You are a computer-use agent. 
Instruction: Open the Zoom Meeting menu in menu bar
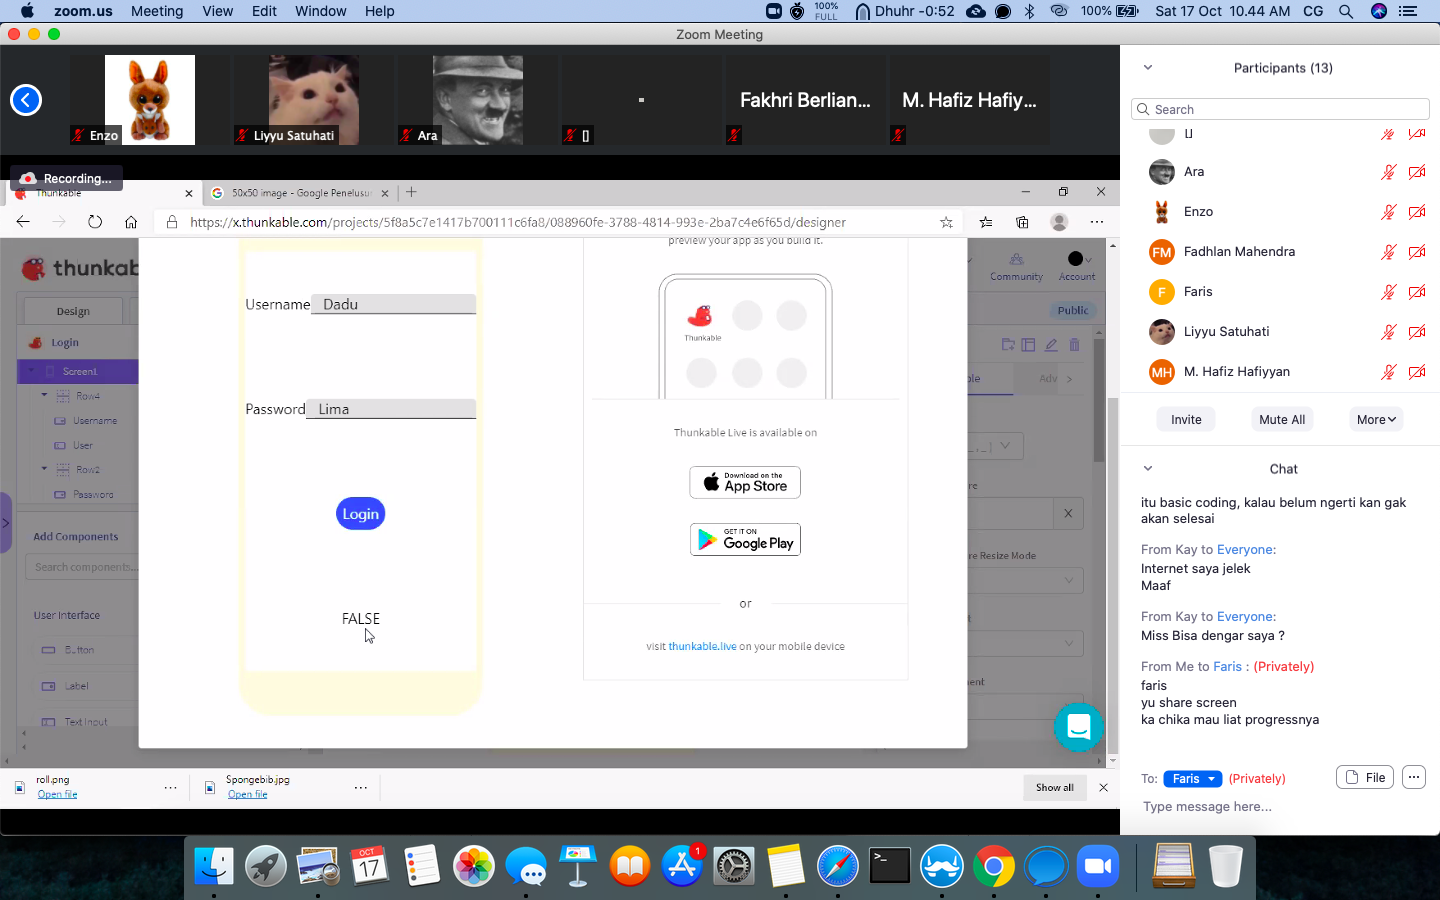tap(157, 11)
